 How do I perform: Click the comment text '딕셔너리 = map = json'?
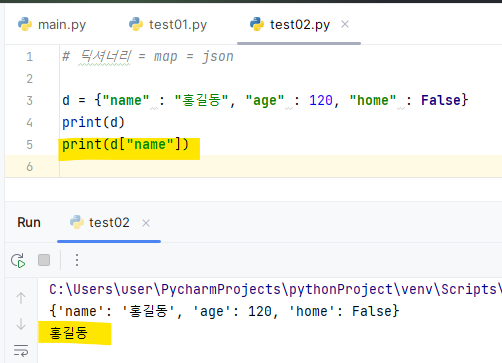coord(157,56)
